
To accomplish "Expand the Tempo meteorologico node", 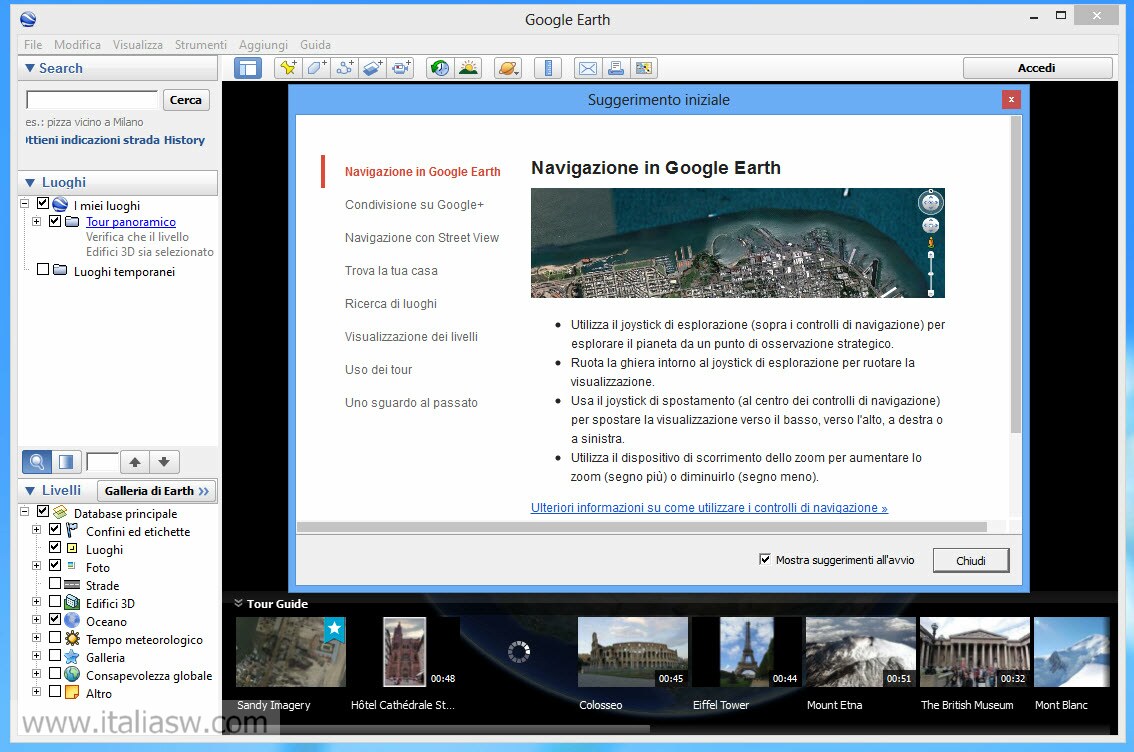I will [36, 638].
